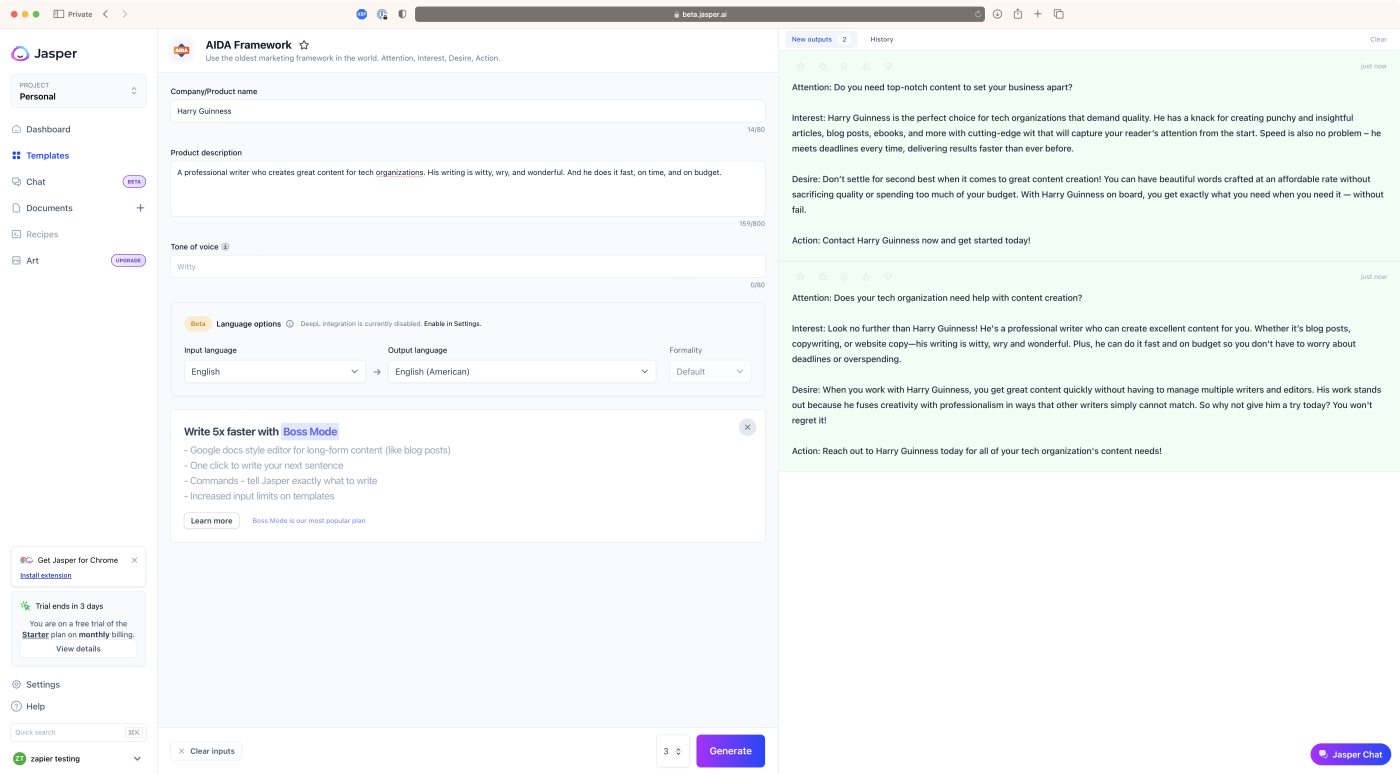Screen dimensions: 1400x774
Task: Switch to New outputs tab
Action: point(820,39)
